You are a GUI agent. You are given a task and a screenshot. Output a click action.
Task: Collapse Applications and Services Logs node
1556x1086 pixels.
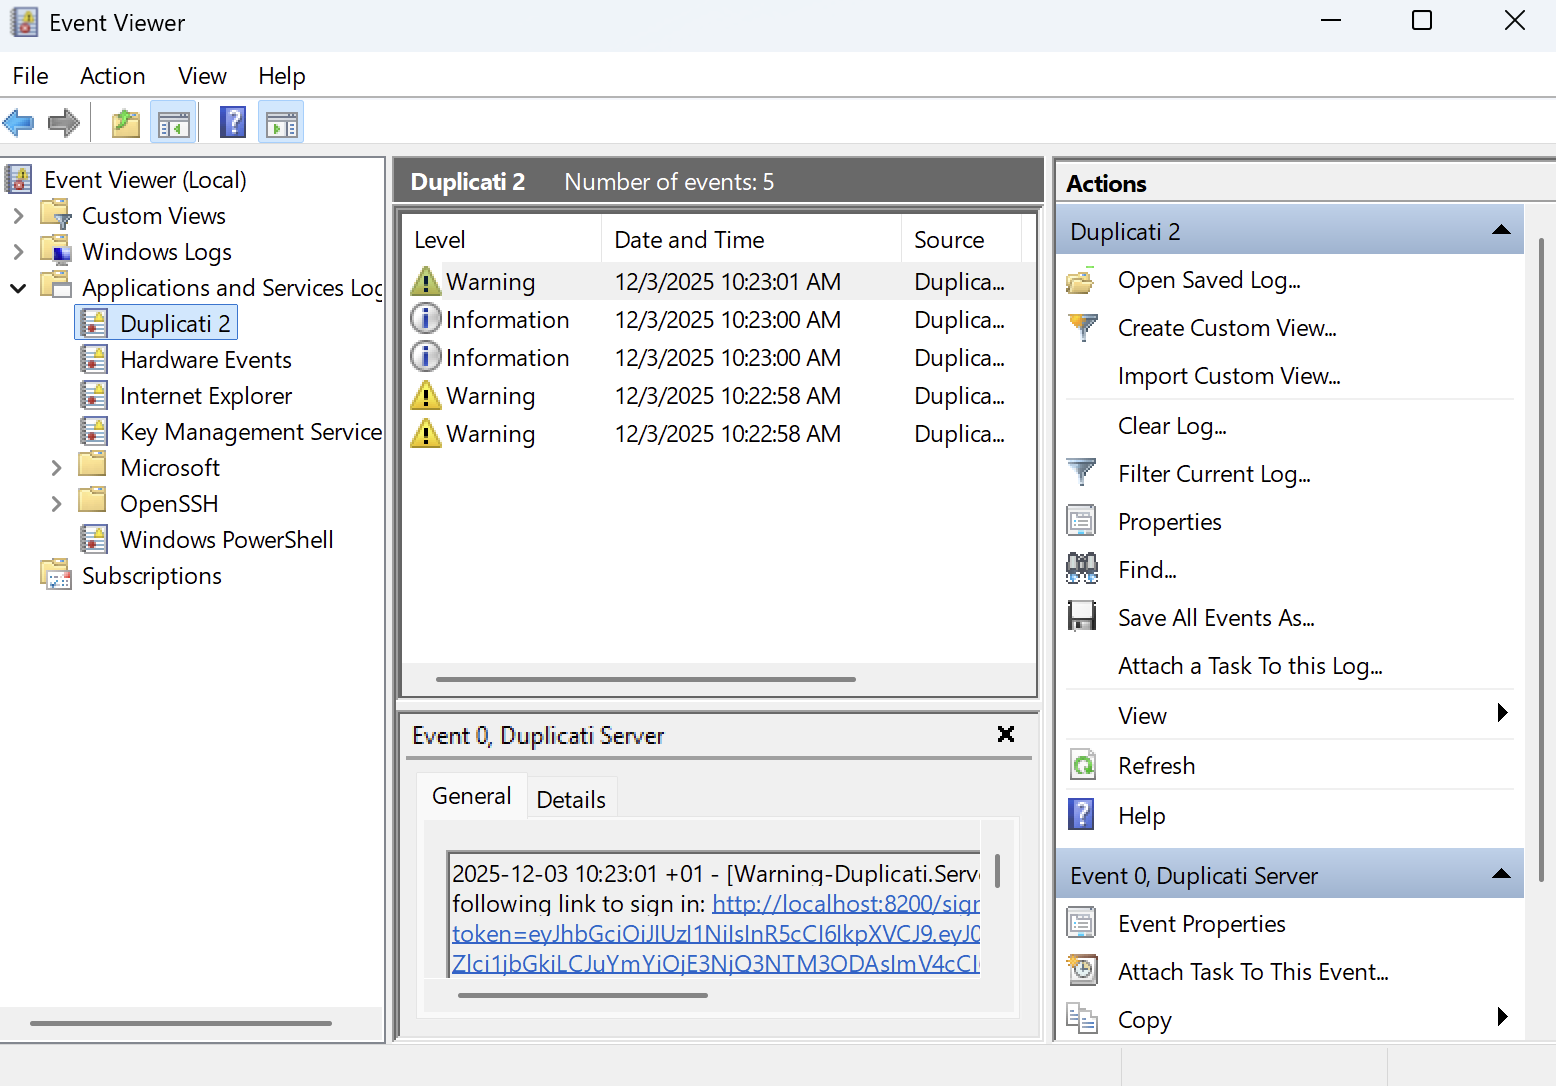[18, 288]
